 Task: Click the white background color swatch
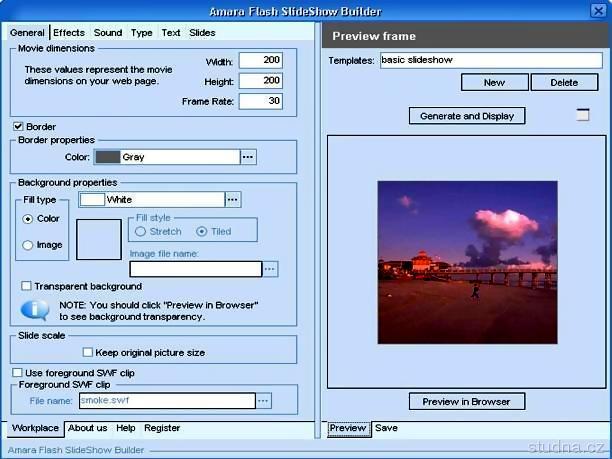click(92, 200)
